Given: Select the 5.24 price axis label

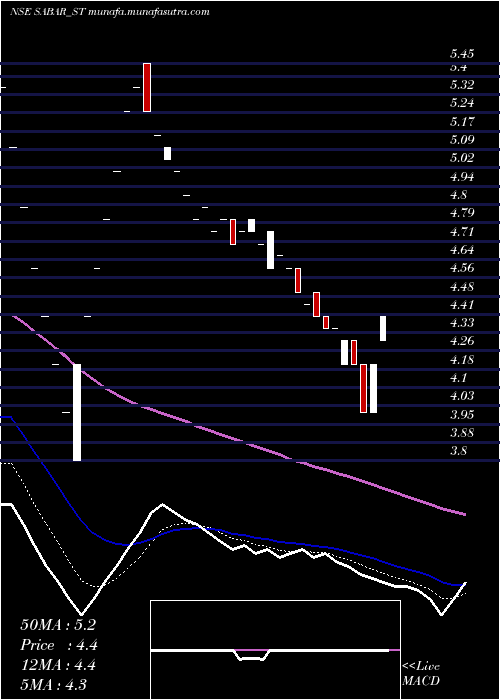Looking at the screenshot, I should [462, 103].
